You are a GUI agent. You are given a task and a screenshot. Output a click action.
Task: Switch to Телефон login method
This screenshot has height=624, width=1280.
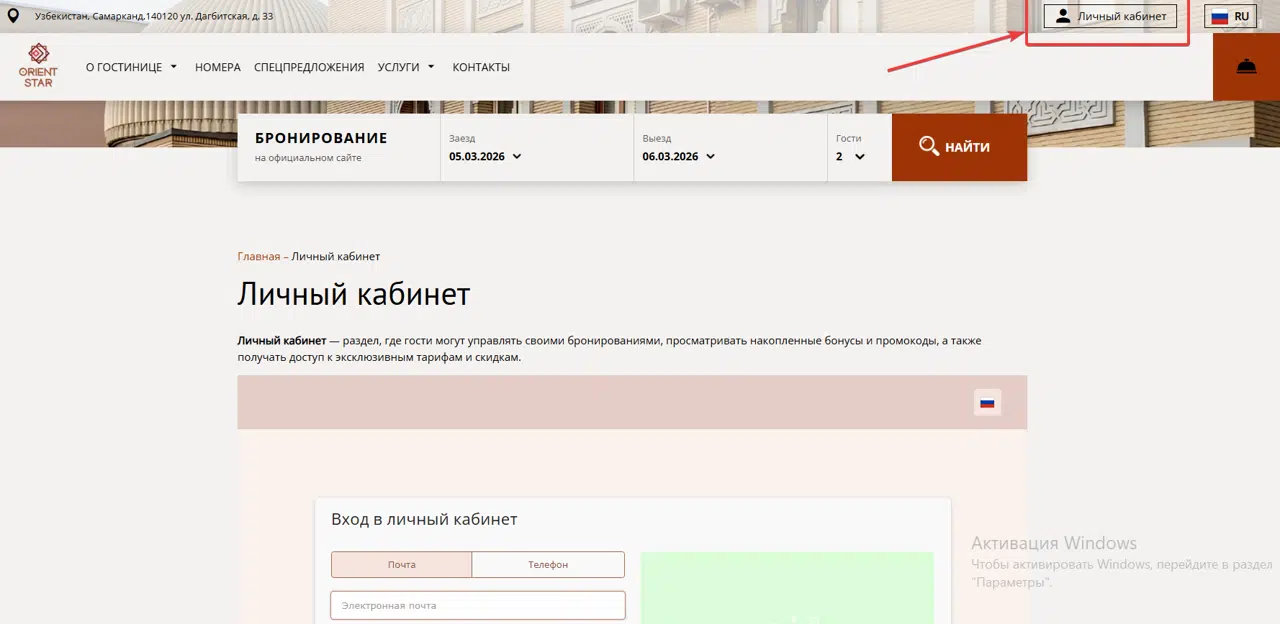point(548,565)
